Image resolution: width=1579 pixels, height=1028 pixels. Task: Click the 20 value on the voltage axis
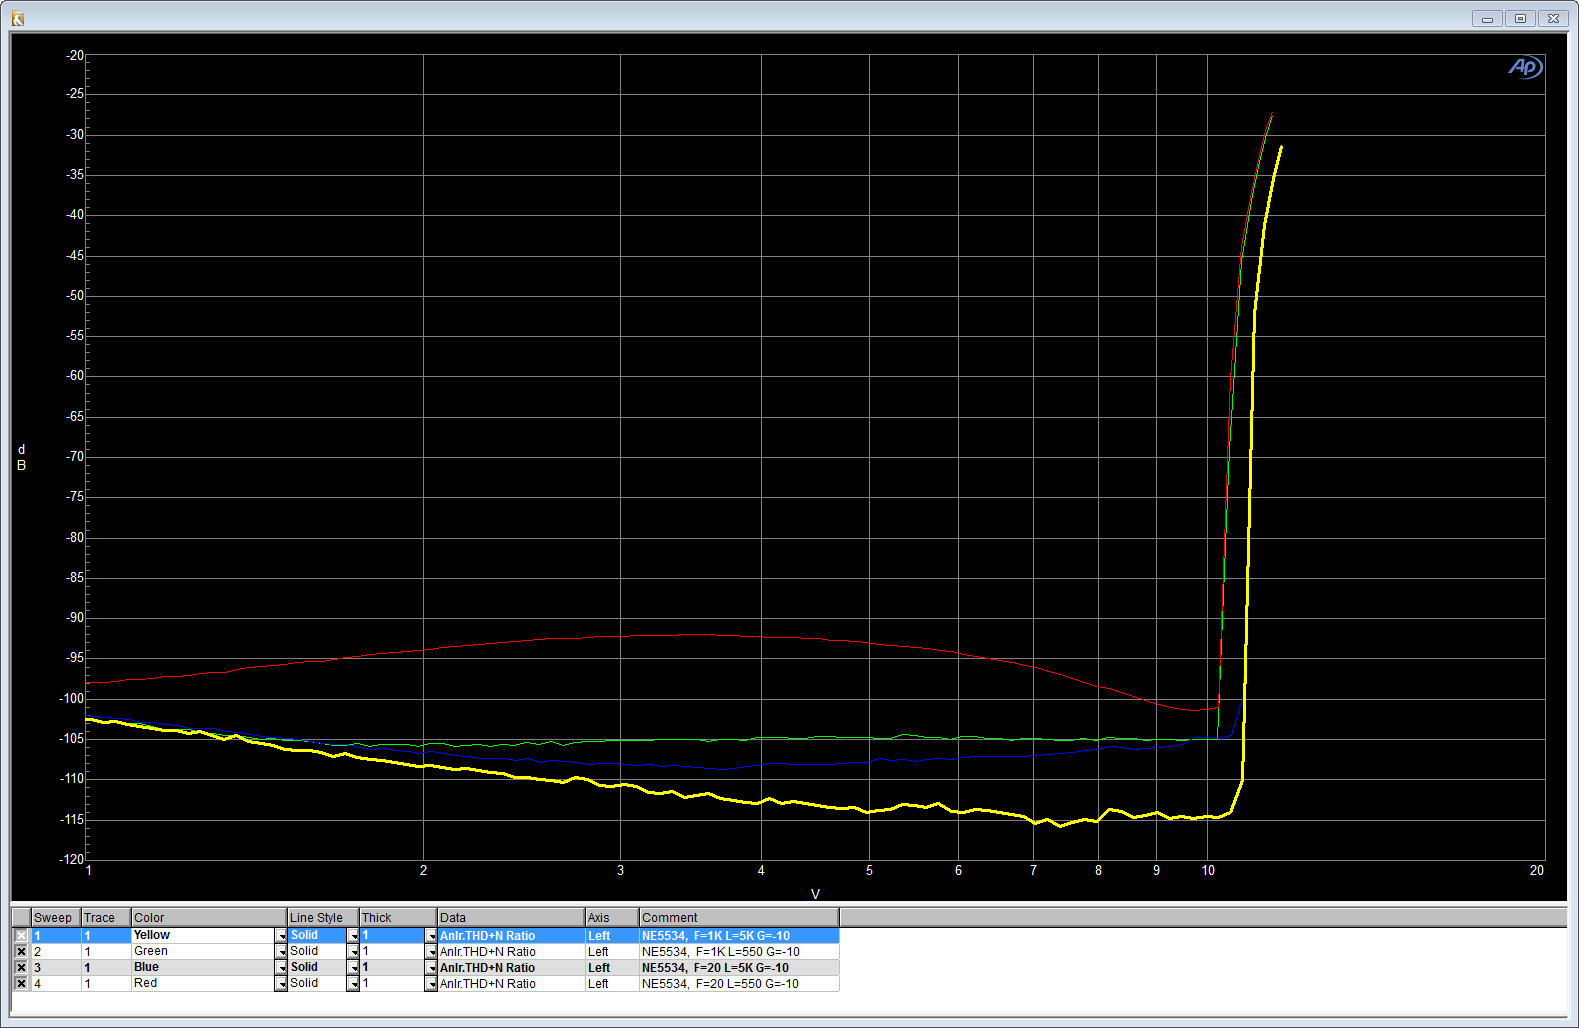1536,871
